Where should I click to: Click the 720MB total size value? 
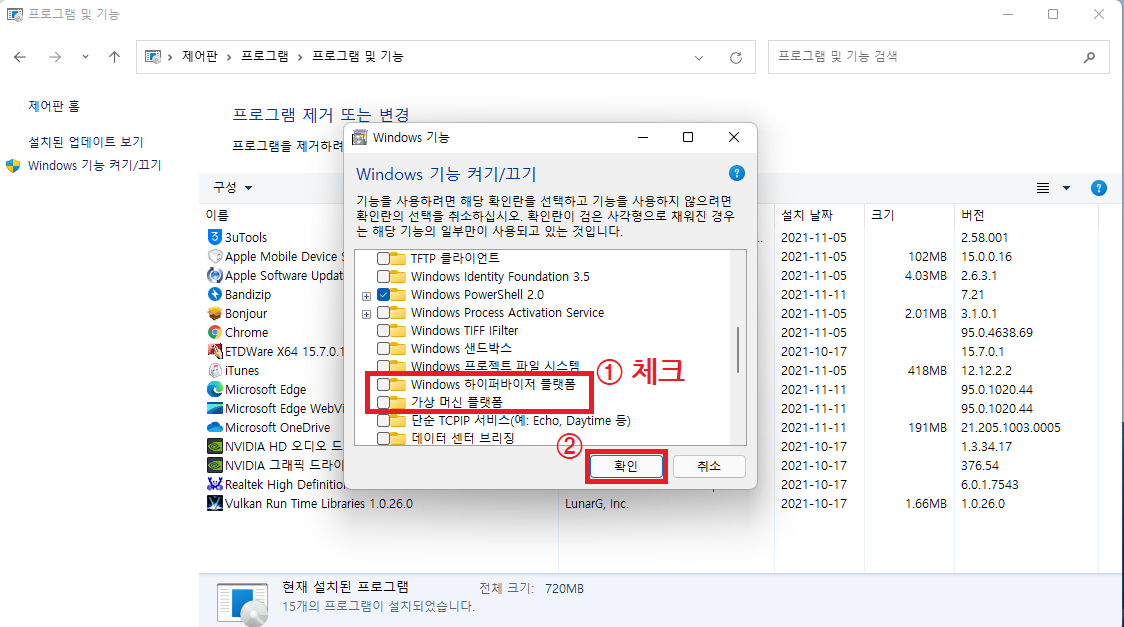tap(564, 588)
